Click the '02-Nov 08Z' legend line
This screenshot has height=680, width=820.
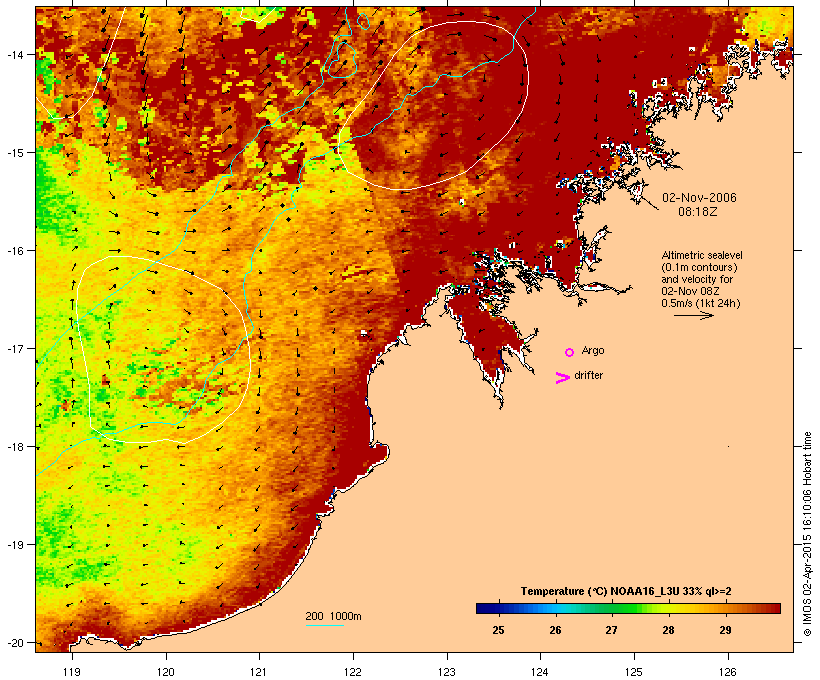[x=690, y=291]
